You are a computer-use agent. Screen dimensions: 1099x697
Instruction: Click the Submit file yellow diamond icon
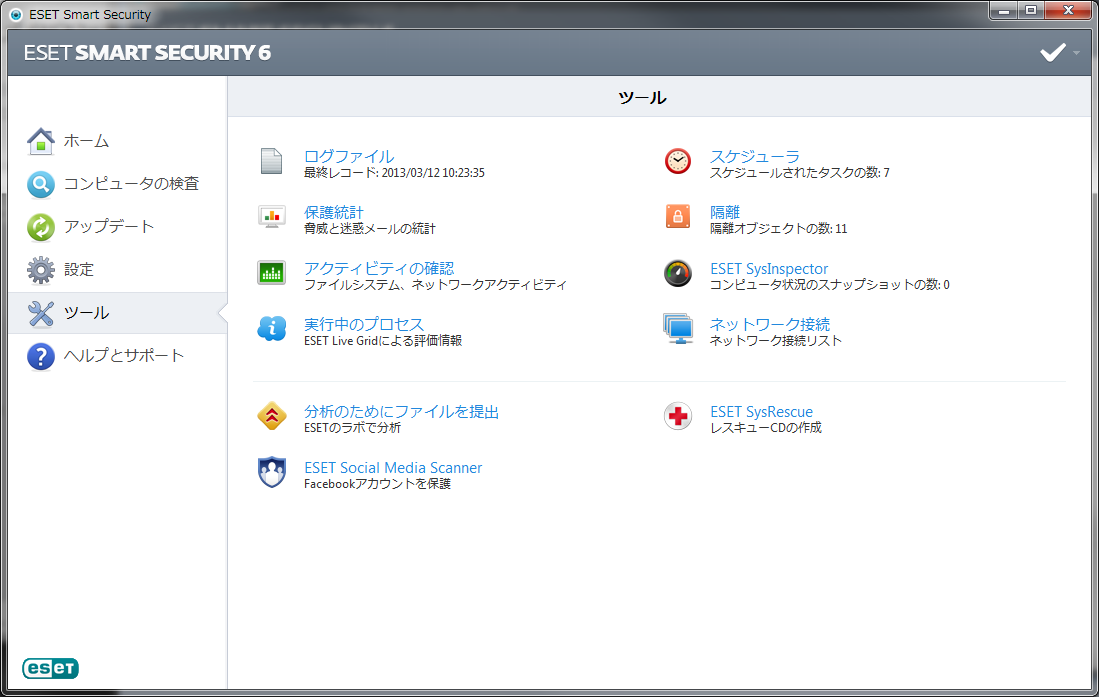tap(271, 416)
